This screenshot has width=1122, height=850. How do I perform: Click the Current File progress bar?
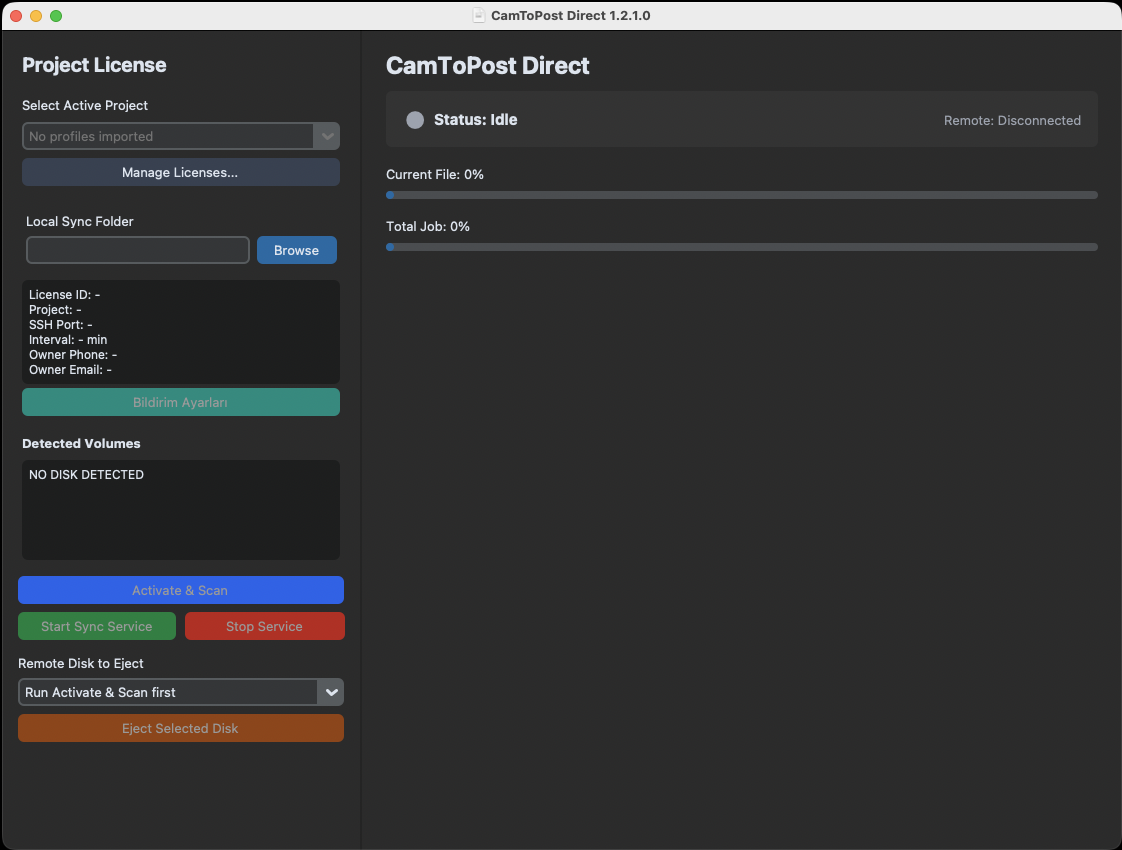[741, 195]
